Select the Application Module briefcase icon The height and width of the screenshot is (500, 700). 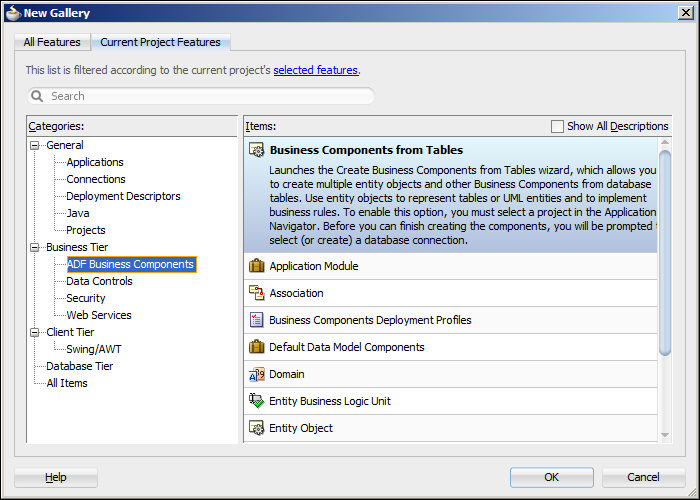(256, 267)
